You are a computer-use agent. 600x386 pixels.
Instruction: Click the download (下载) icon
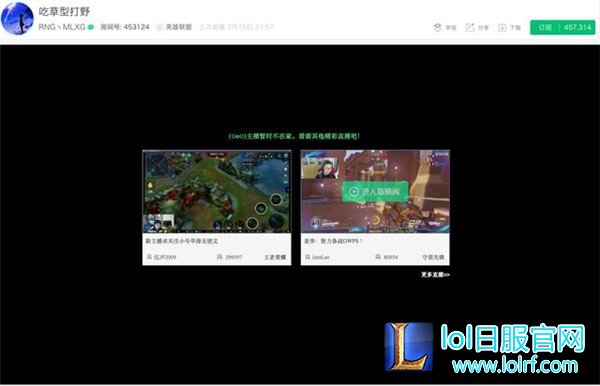(502, 28)
